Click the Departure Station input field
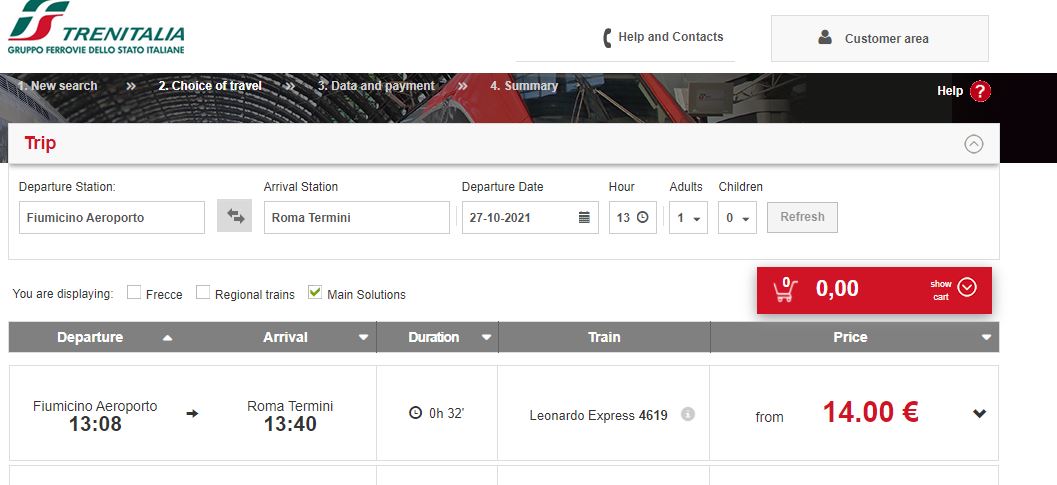Screen dimensions: 1057x485 (x=112, y=218)
